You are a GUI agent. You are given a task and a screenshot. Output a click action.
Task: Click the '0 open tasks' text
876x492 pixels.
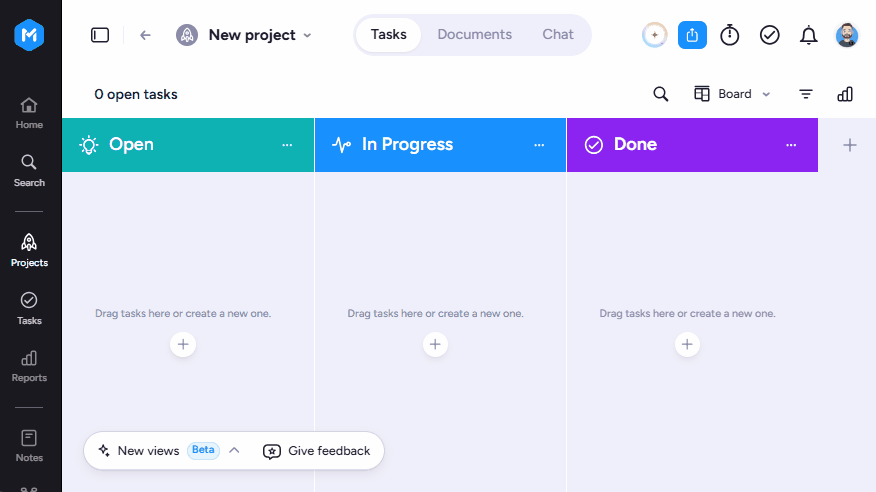pos(136,94)
